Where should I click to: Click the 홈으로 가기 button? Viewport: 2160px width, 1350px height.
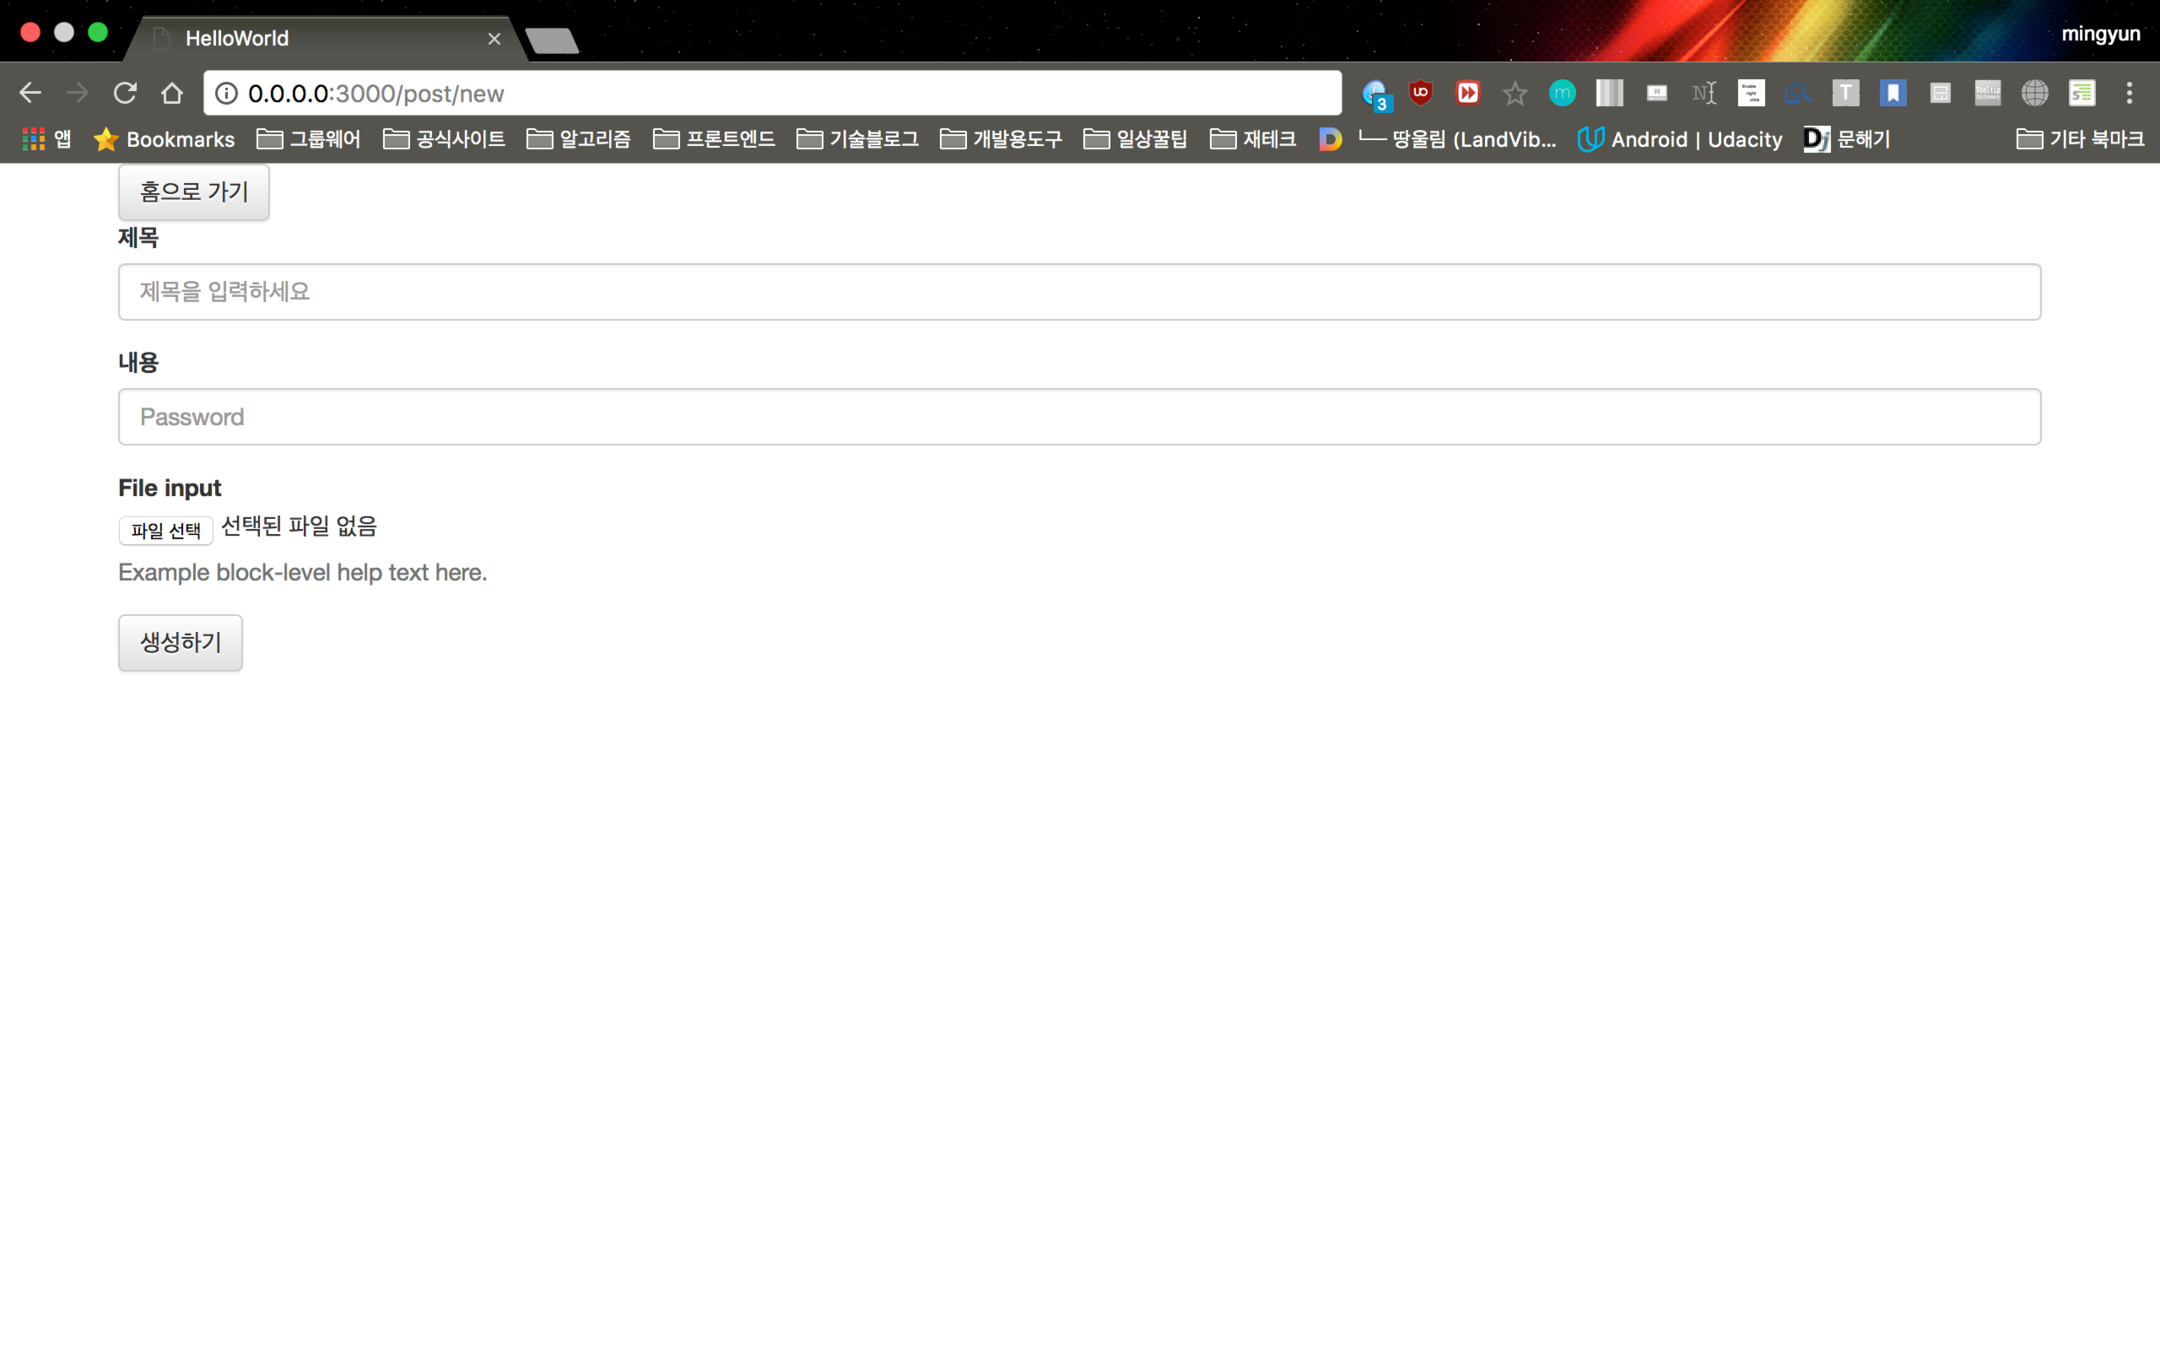click(x=193, y=192)
